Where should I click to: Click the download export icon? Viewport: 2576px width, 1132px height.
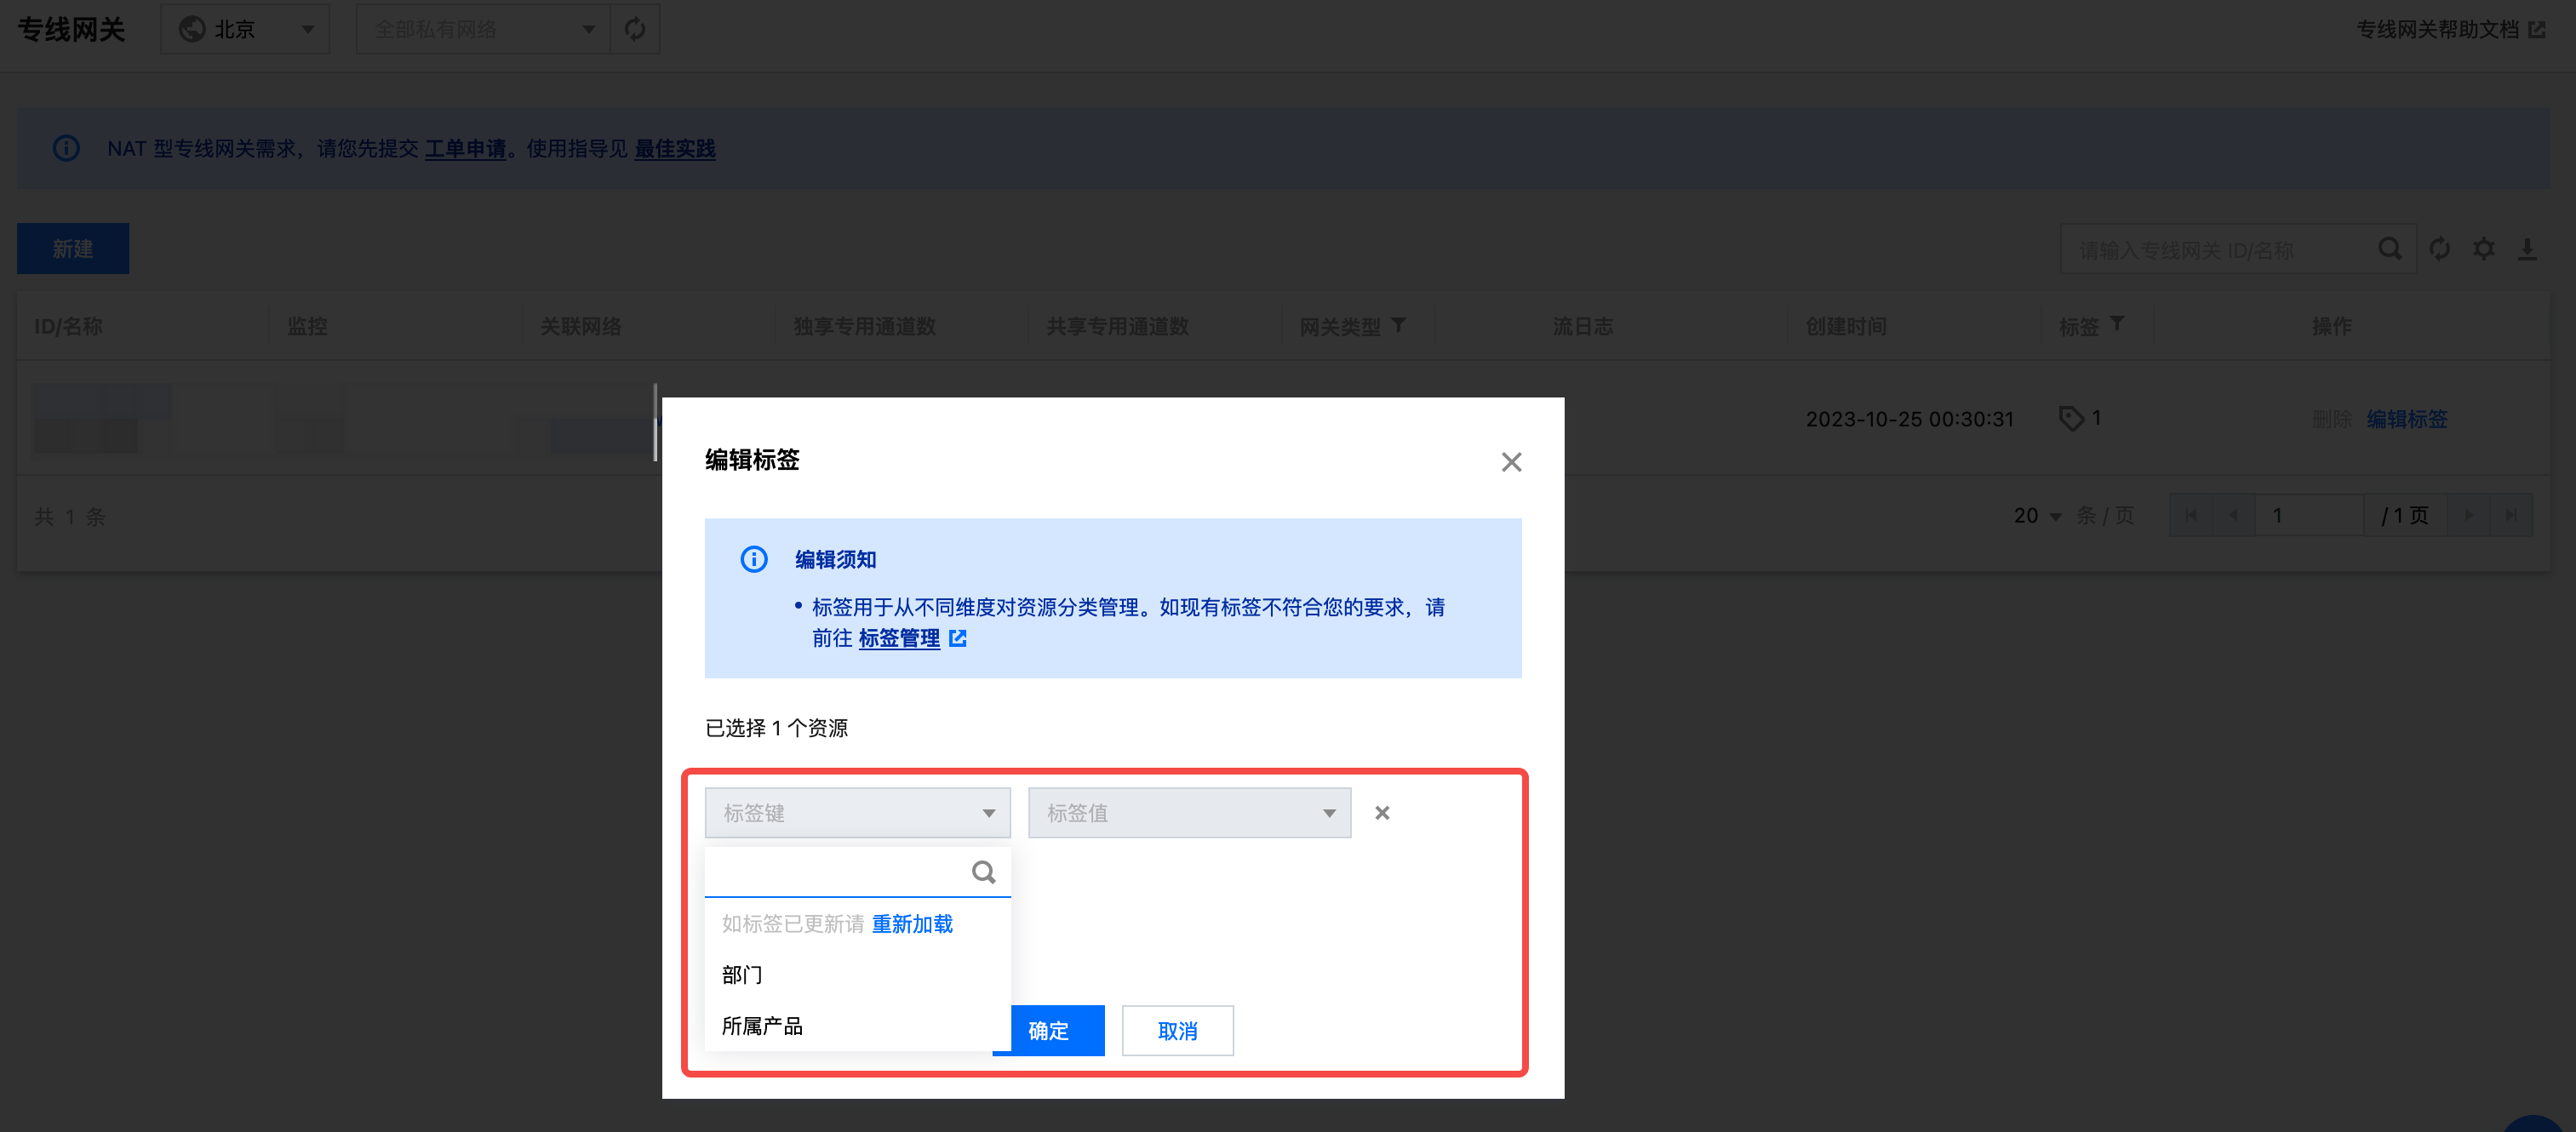pos(2526,249)
